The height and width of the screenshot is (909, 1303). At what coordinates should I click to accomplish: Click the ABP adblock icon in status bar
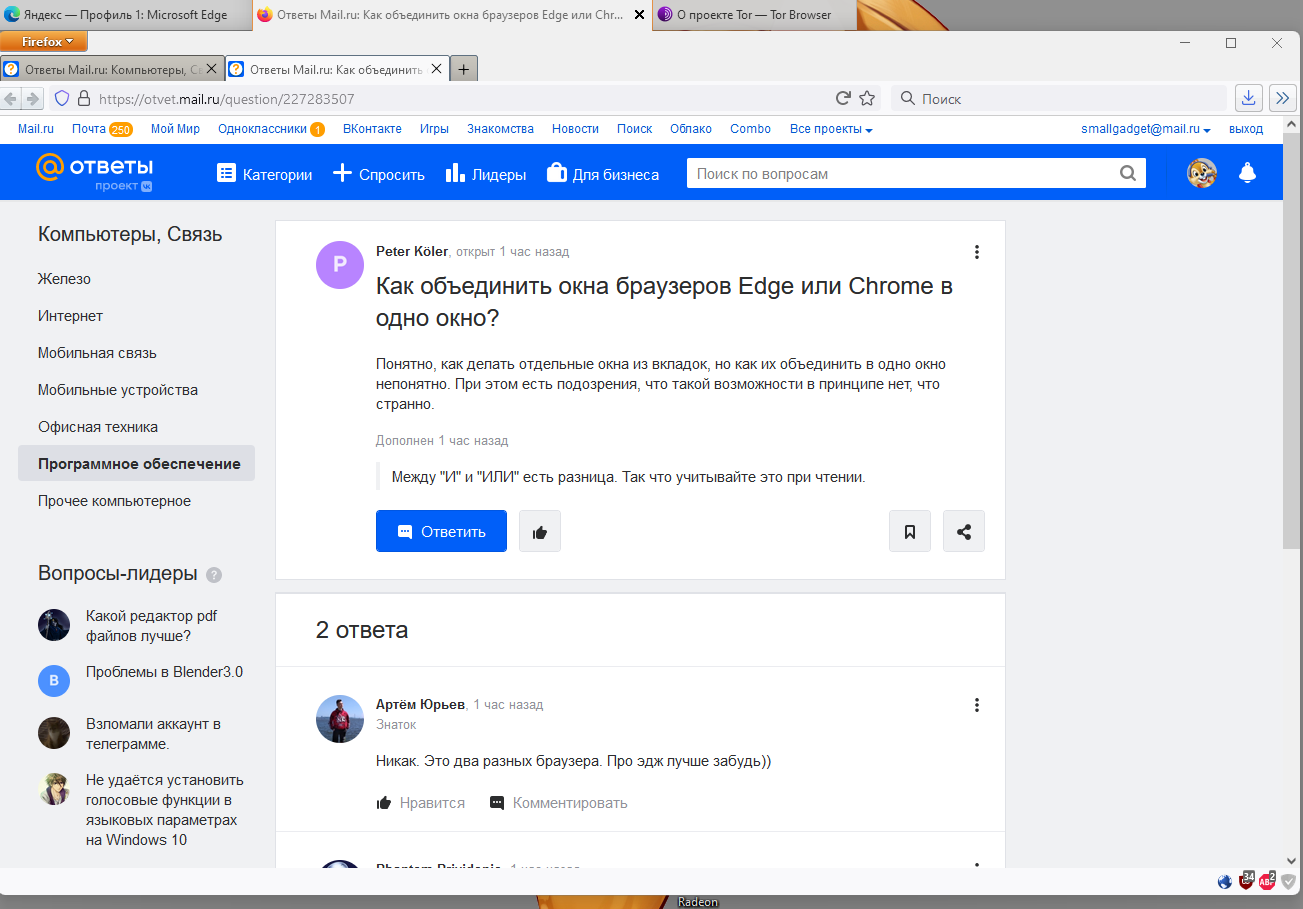click(1268, 881)
